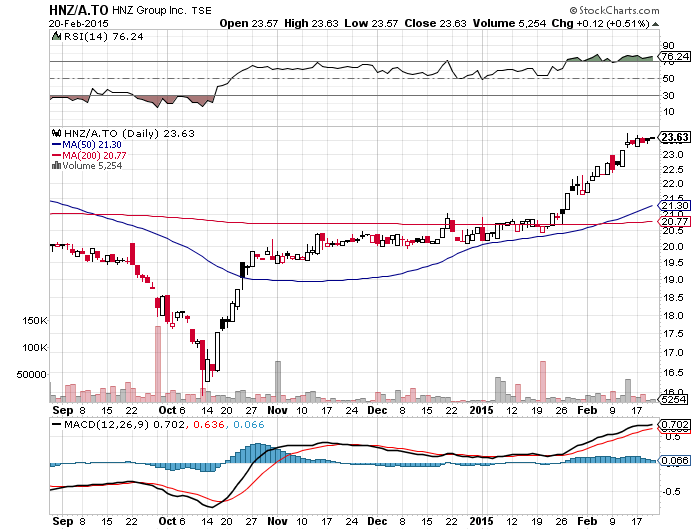Click the RSI(14) 76.24 label
700x530 pixels.
[103, 37]
